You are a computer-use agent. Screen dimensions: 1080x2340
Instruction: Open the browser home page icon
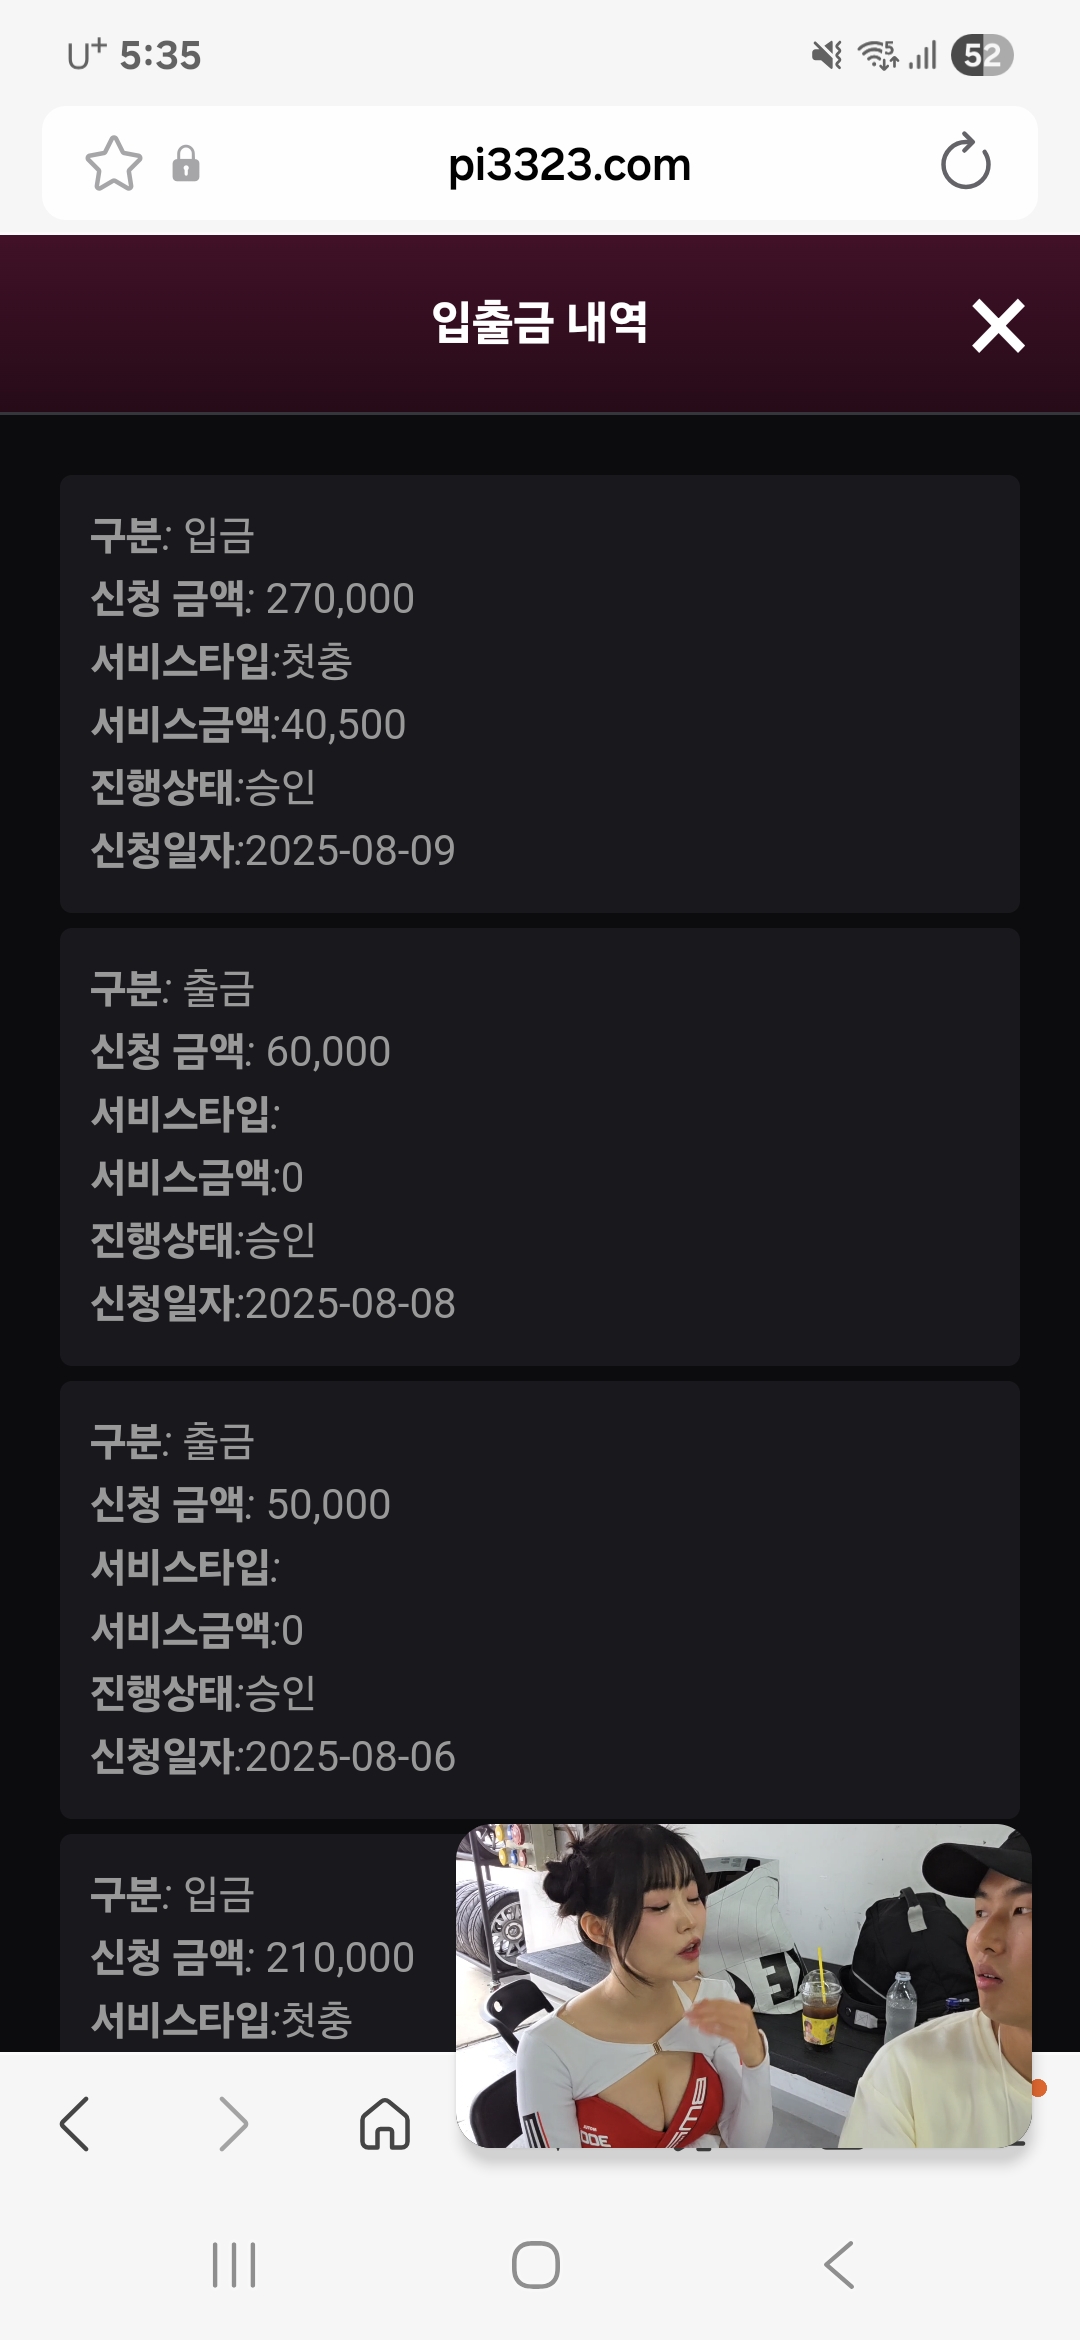point(385,2123)
